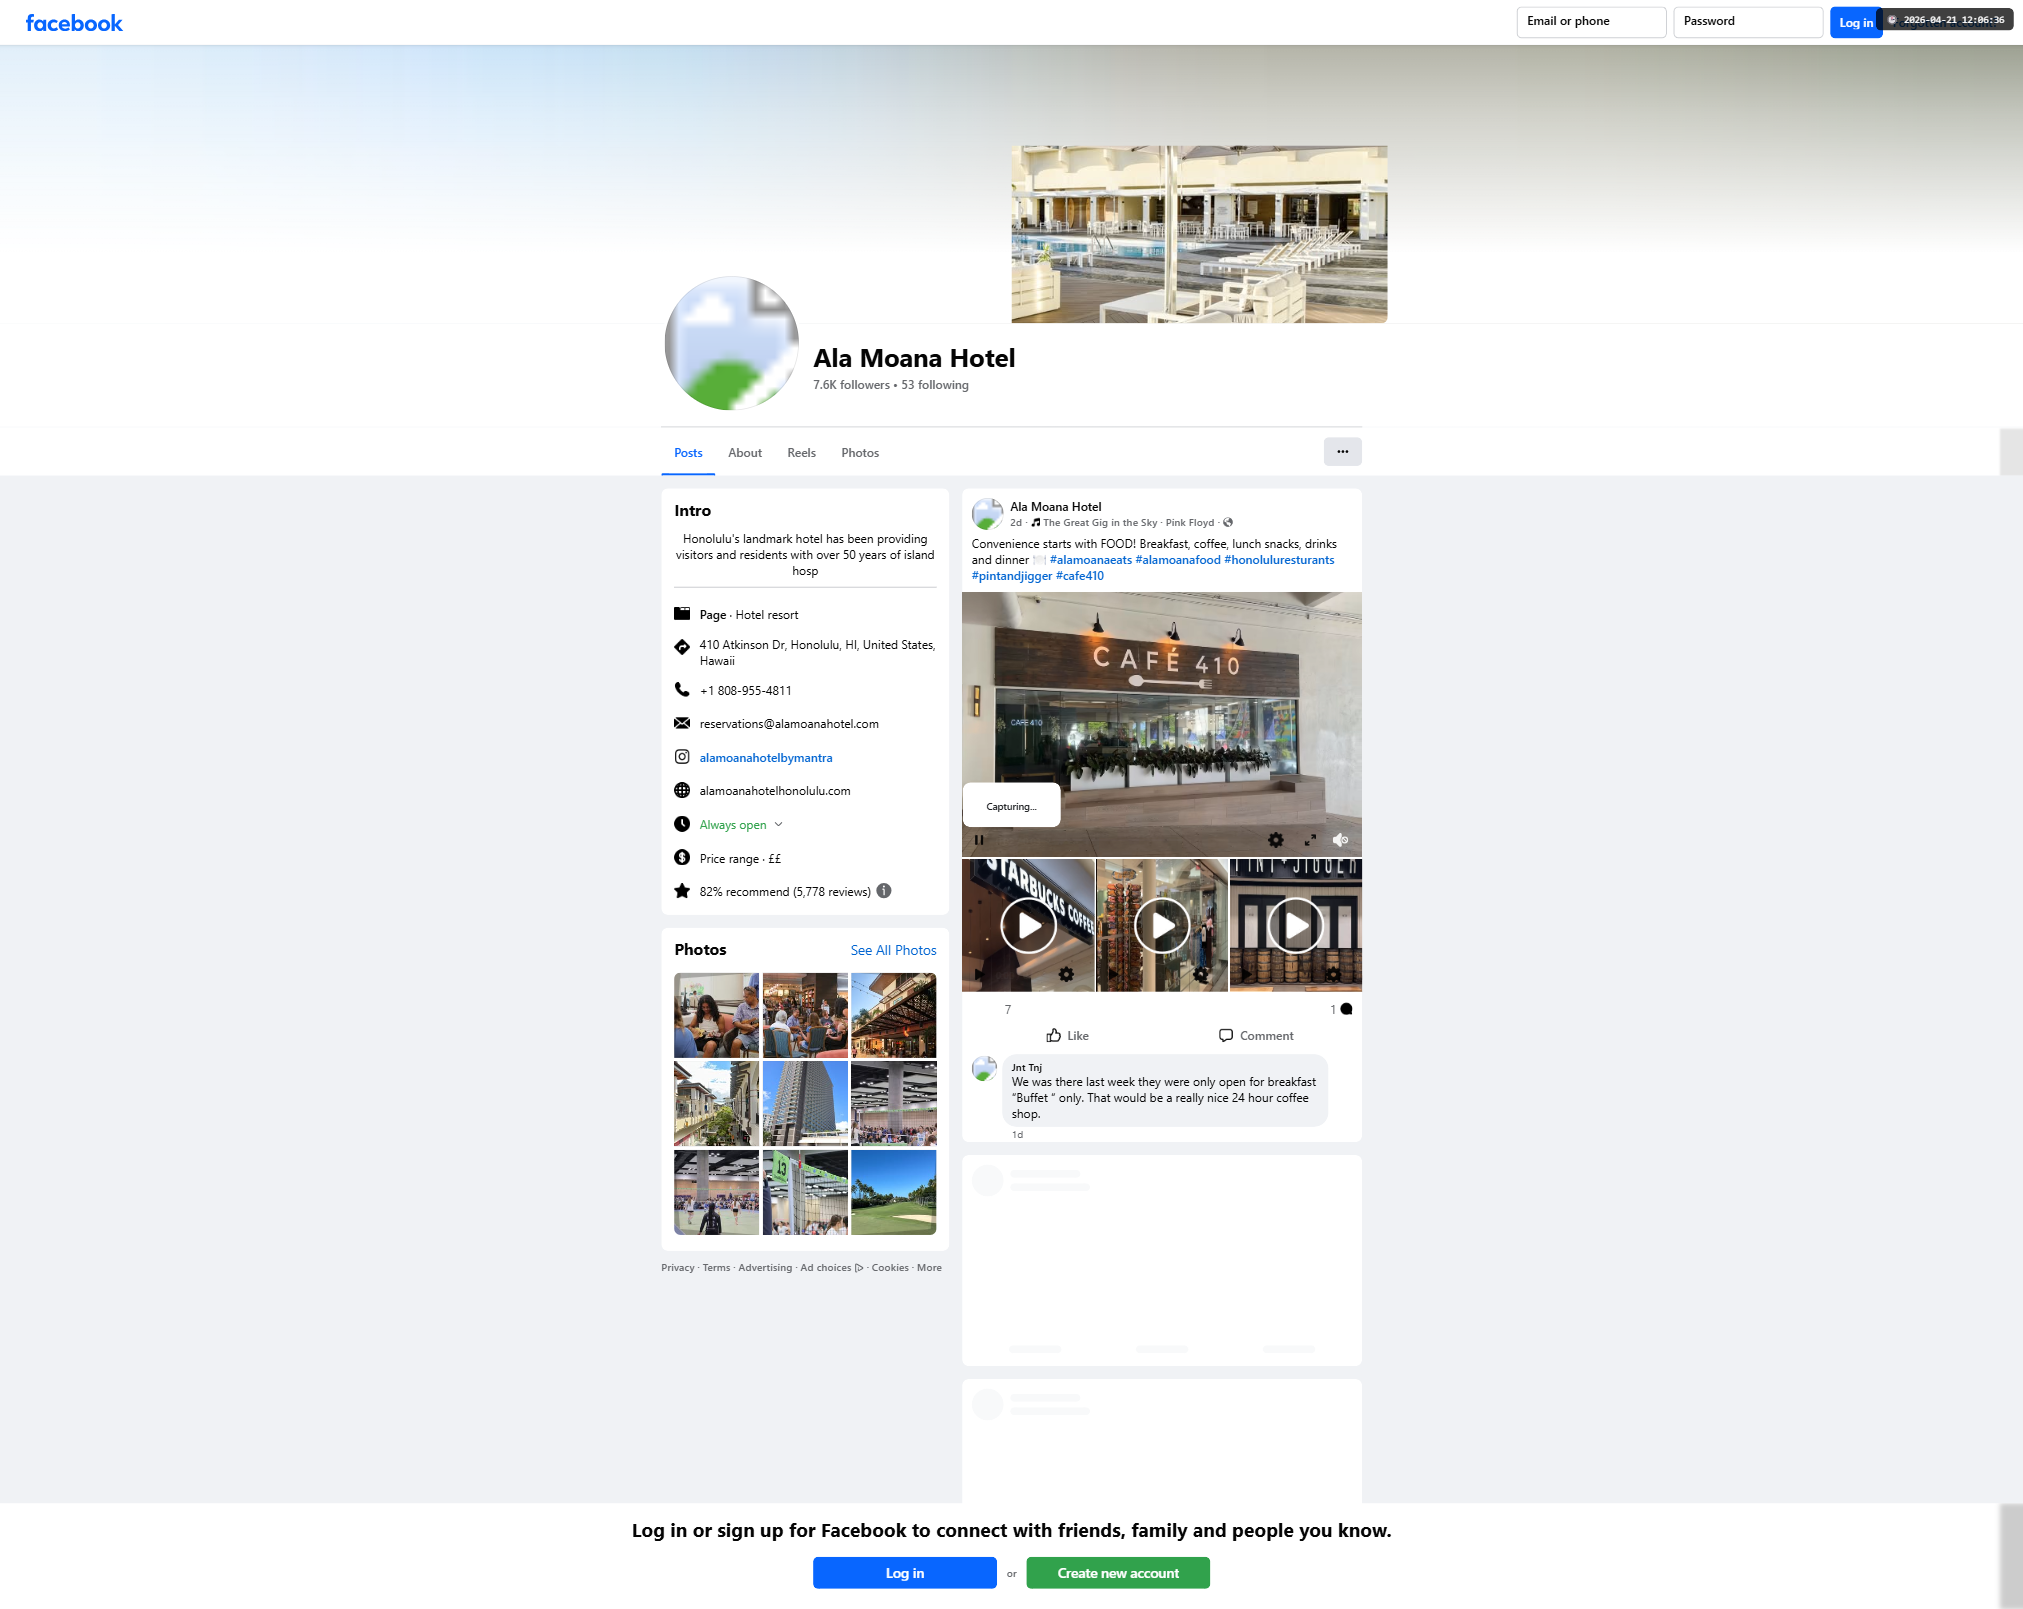Click the comment count bubble icon
Image resolution: width=2023 pixels, height=1609 pixels.
pos(1346,1009)
